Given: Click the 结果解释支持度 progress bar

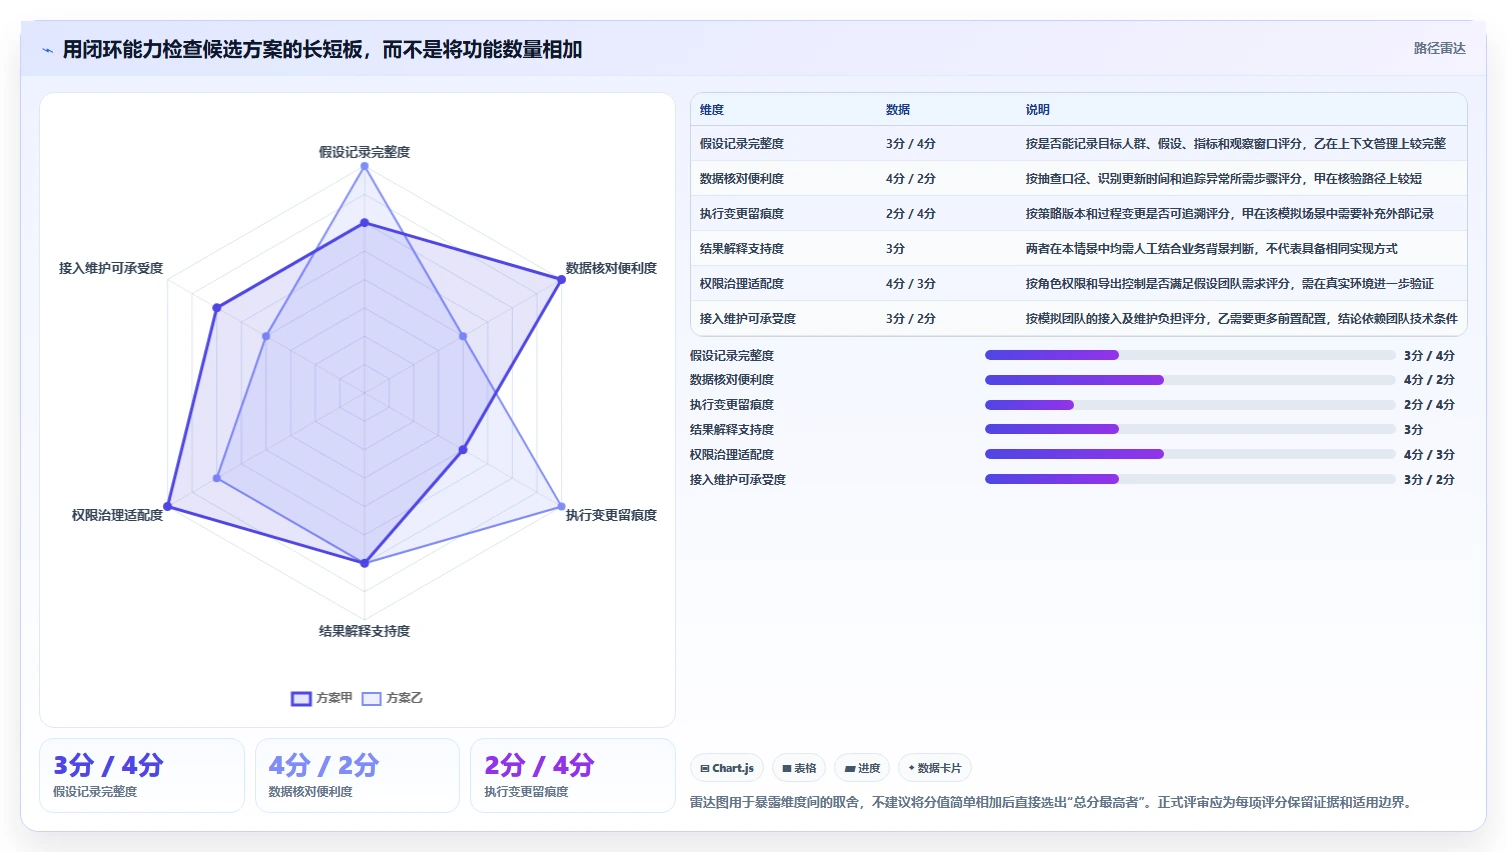Looking at the screenshot, I should pos(1190,429).
